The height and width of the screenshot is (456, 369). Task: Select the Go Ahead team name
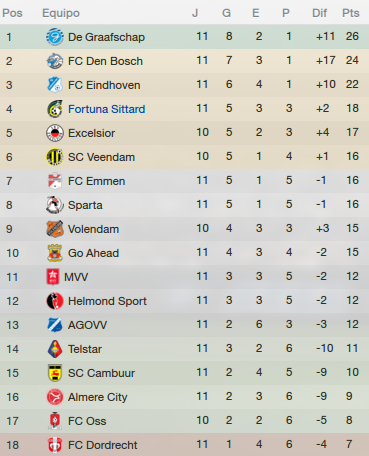pos(93,253)
